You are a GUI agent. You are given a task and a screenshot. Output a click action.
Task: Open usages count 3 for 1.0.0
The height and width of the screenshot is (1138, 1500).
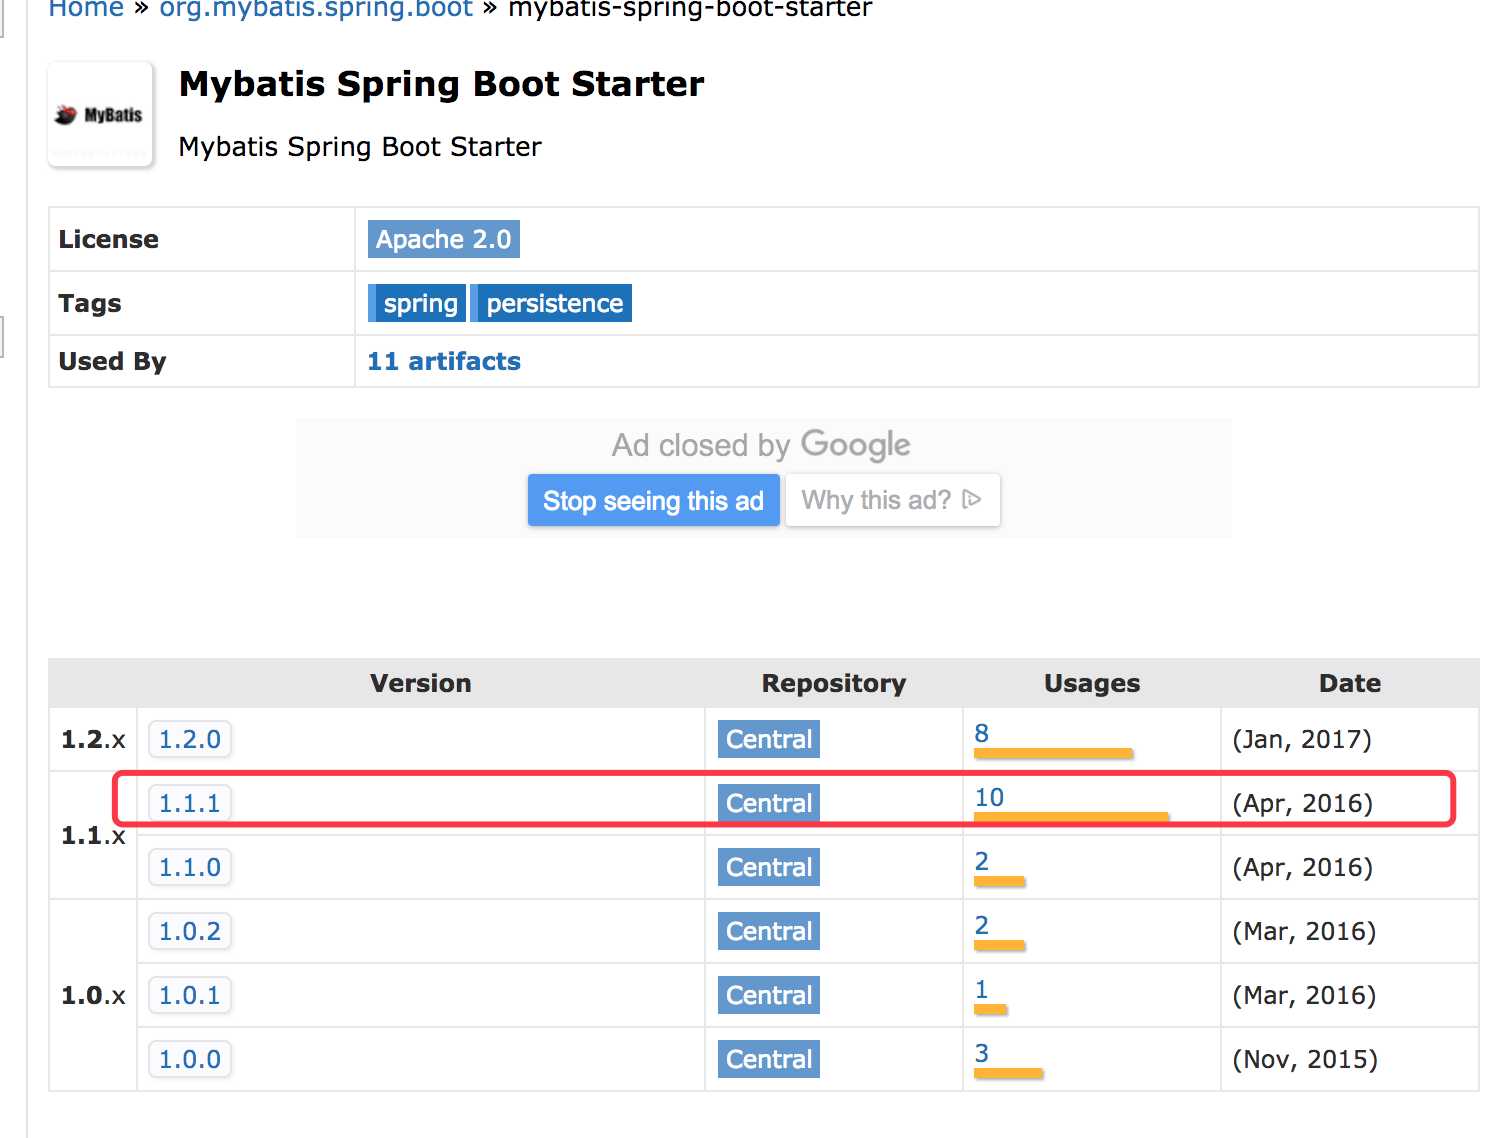[x=982, y=1053]
